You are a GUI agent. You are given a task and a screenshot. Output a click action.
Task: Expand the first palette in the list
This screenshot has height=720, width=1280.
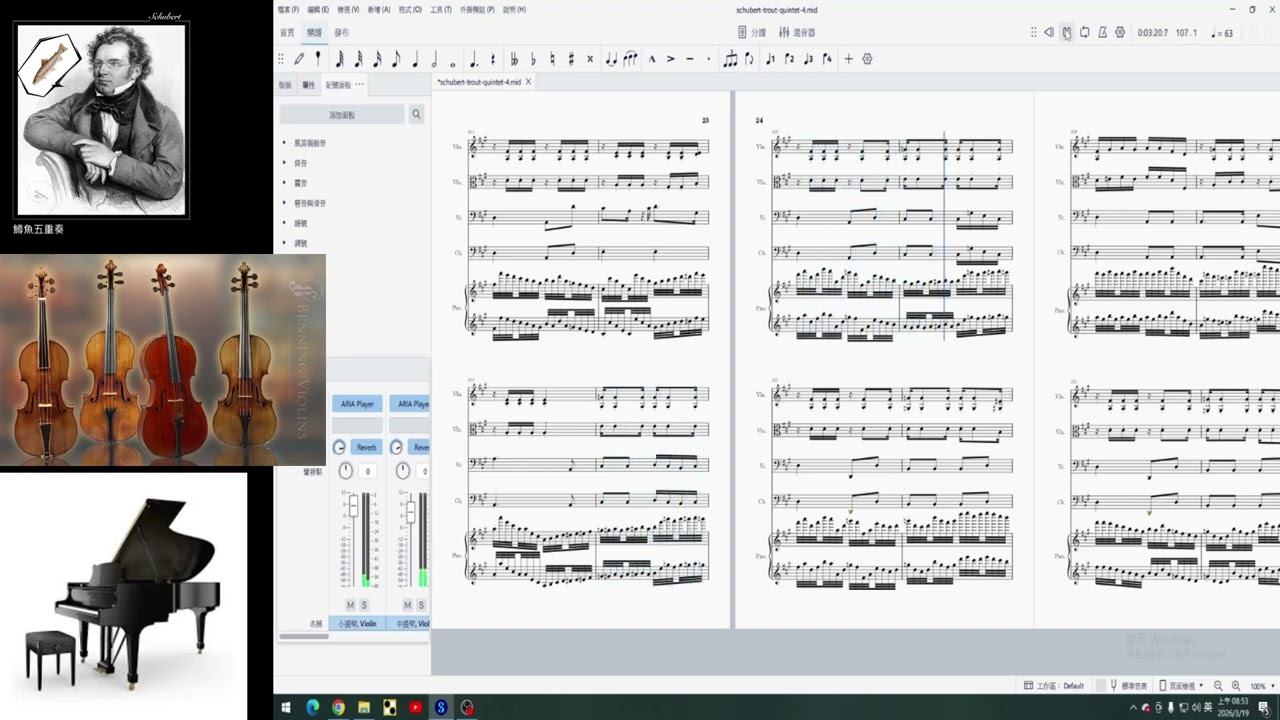[284, 143]
